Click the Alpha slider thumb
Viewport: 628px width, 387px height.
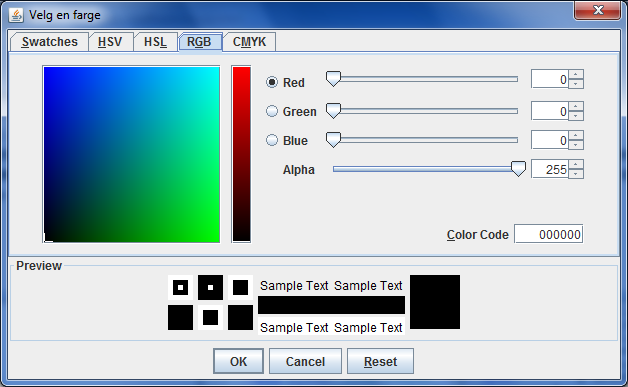(518, 169)
